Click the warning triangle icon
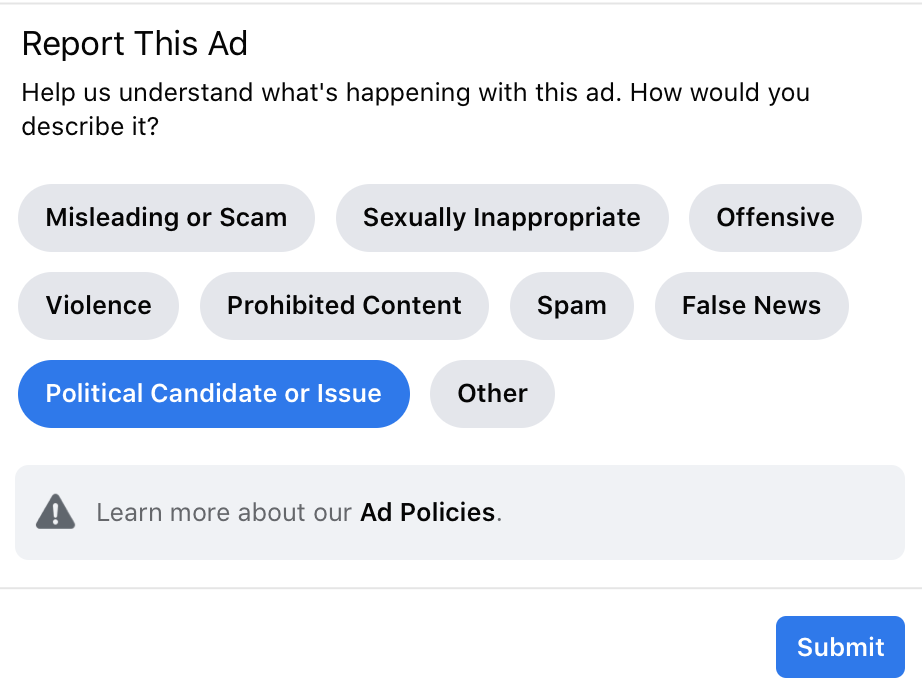The width and height of the screenshot is (922, 692). coord(55,513)
